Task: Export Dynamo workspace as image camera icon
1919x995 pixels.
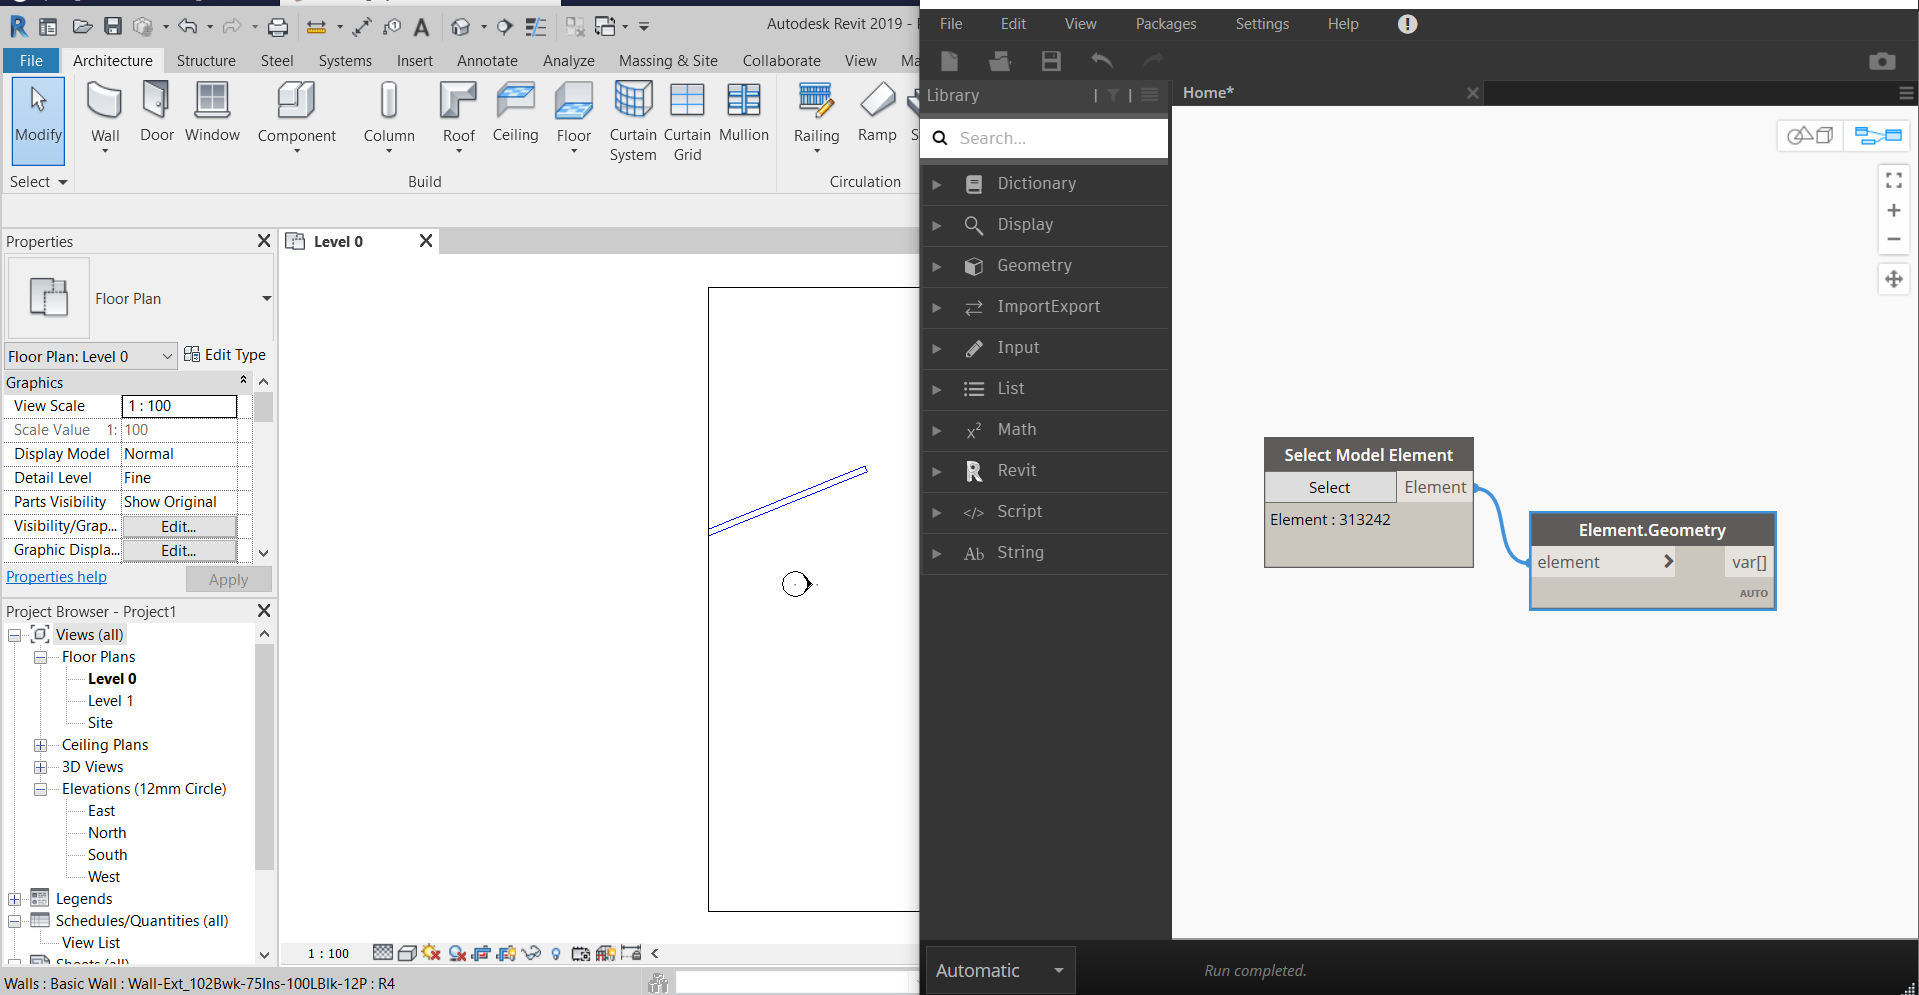Action: 1882,61
